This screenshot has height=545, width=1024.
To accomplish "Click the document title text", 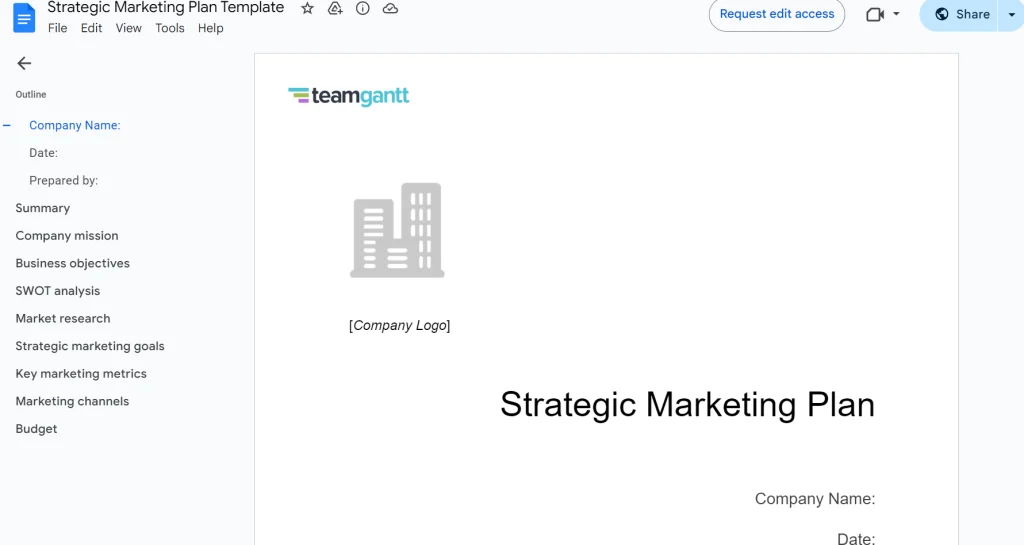I will [x=166, y=8].
